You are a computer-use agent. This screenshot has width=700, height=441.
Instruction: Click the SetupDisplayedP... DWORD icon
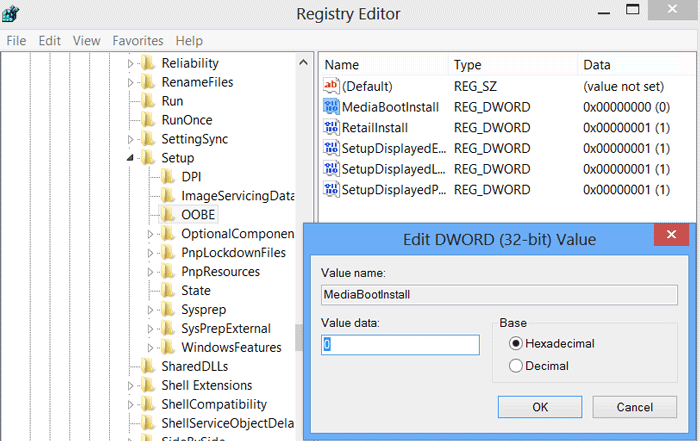tap(331, 189)
